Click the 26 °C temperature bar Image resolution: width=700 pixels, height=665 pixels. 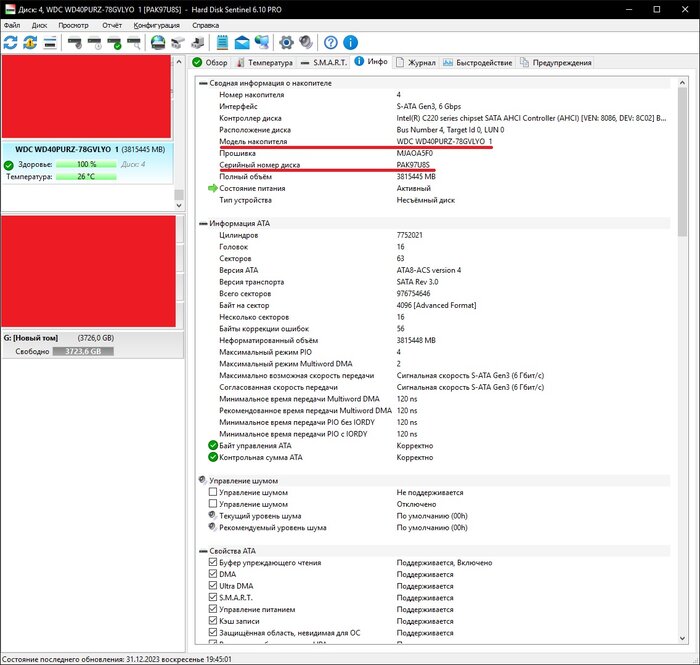(86, 177)
